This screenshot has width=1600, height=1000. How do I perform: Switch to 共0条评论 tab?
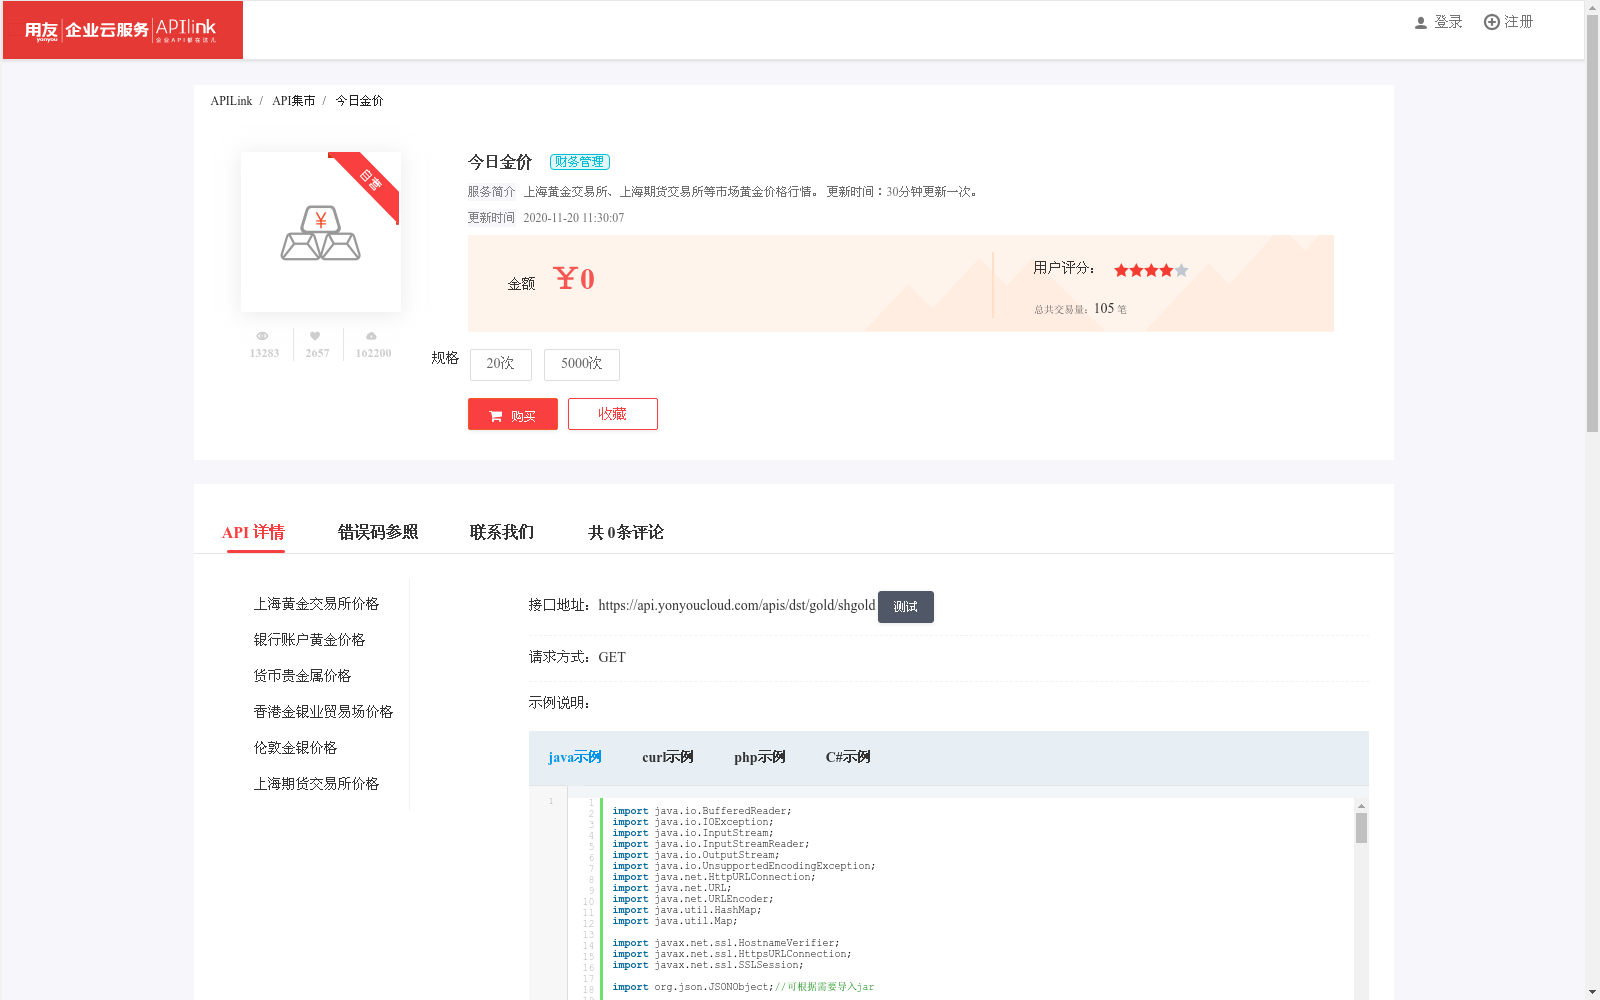click(626, 532)
